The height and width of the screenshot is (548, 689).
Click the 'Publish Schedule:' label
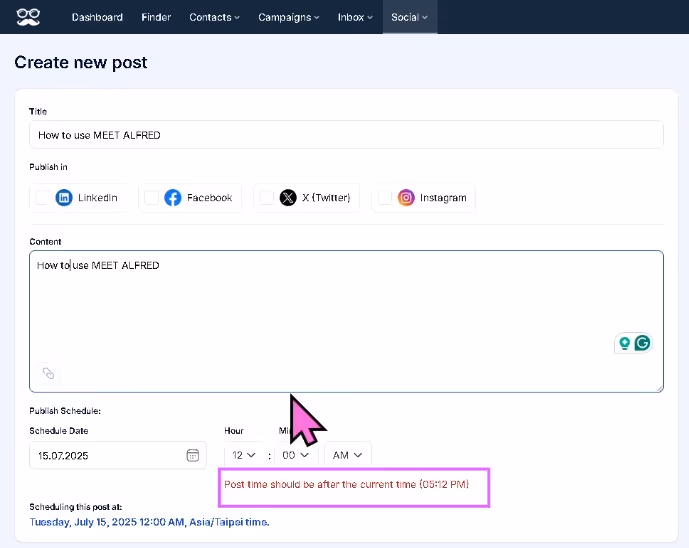65,411
